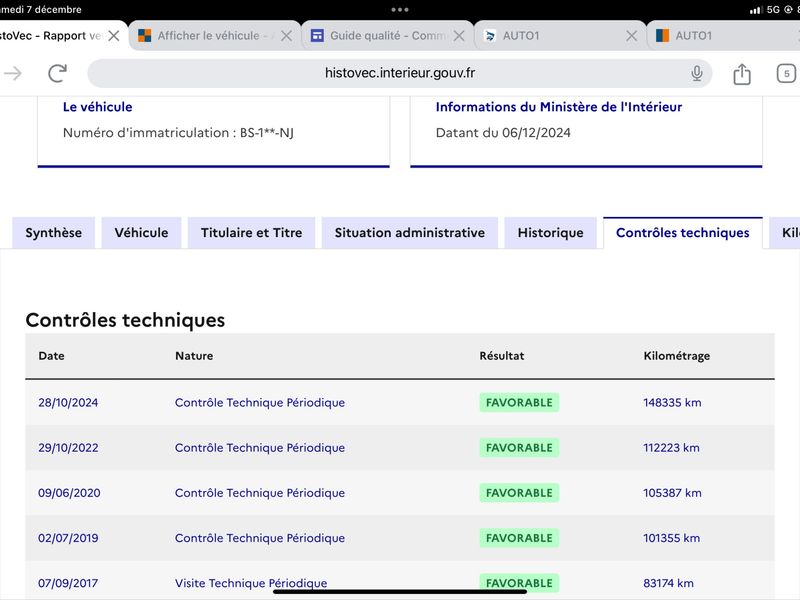Click the 101355 km mileage value
The height and width of the screenshot is (600, 800).
coord(671,538)
